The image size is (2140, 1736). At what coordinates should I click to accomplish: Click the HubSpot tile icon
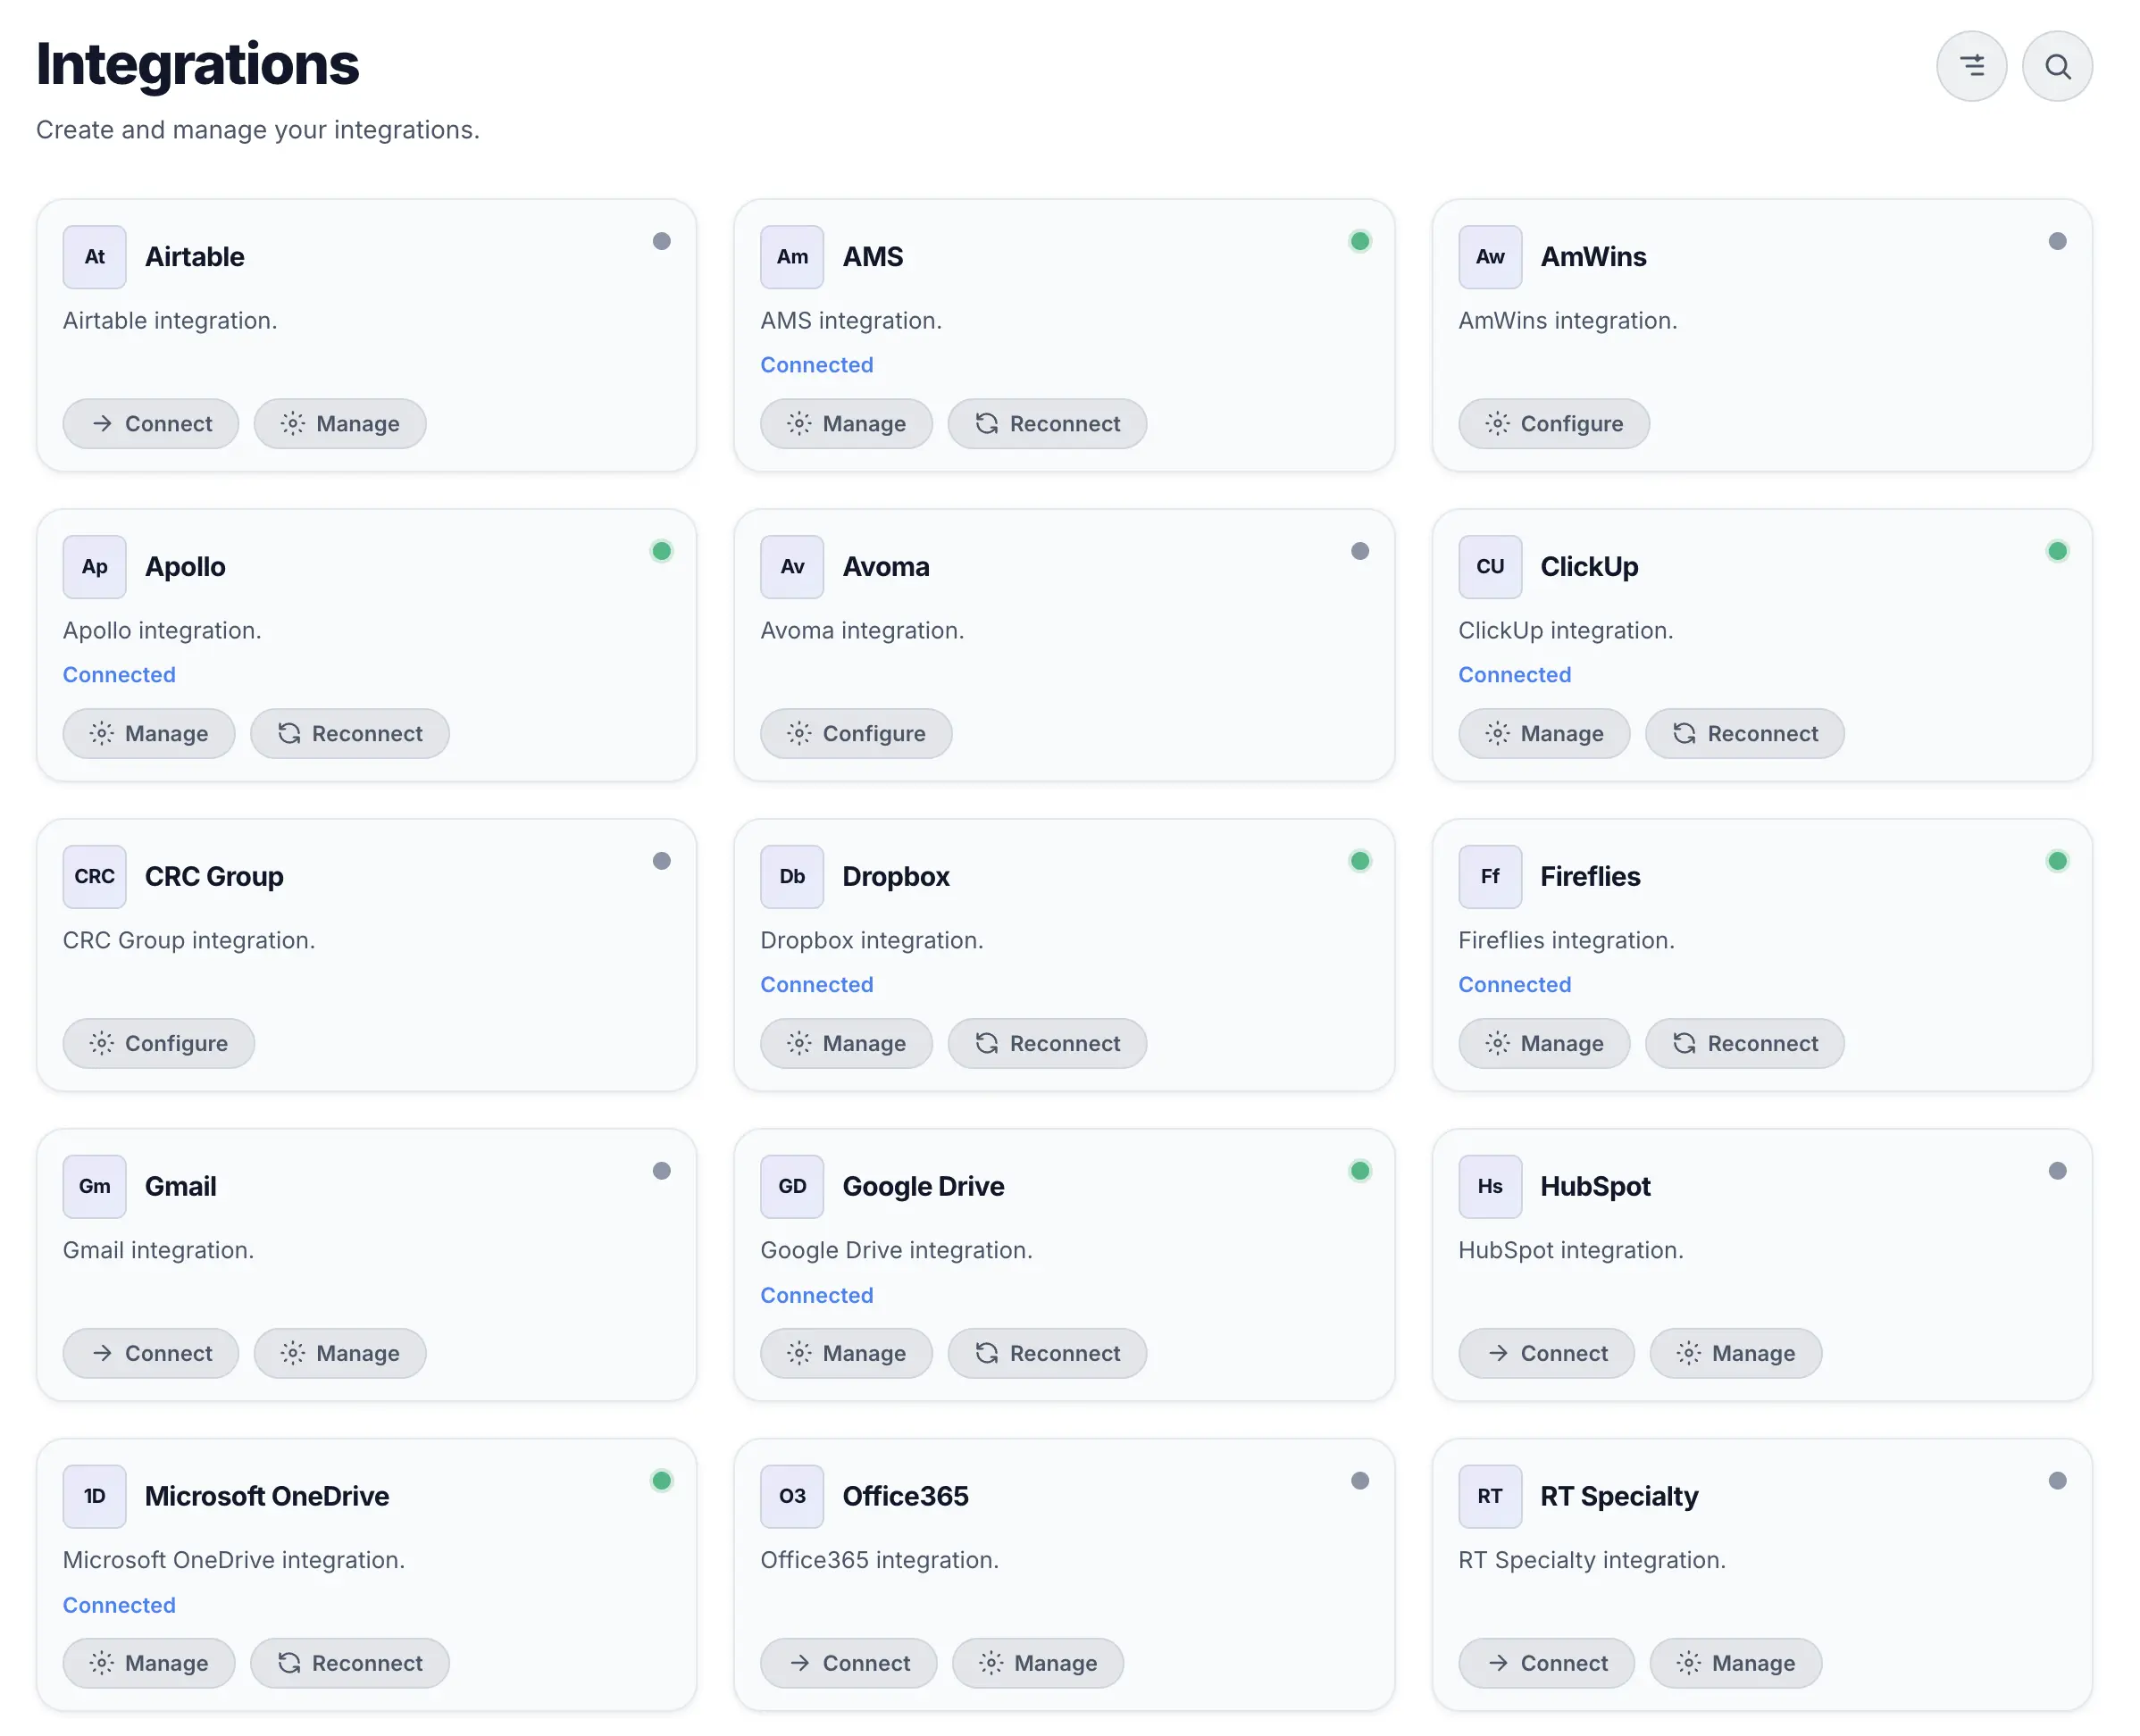pos(1489,1186)
